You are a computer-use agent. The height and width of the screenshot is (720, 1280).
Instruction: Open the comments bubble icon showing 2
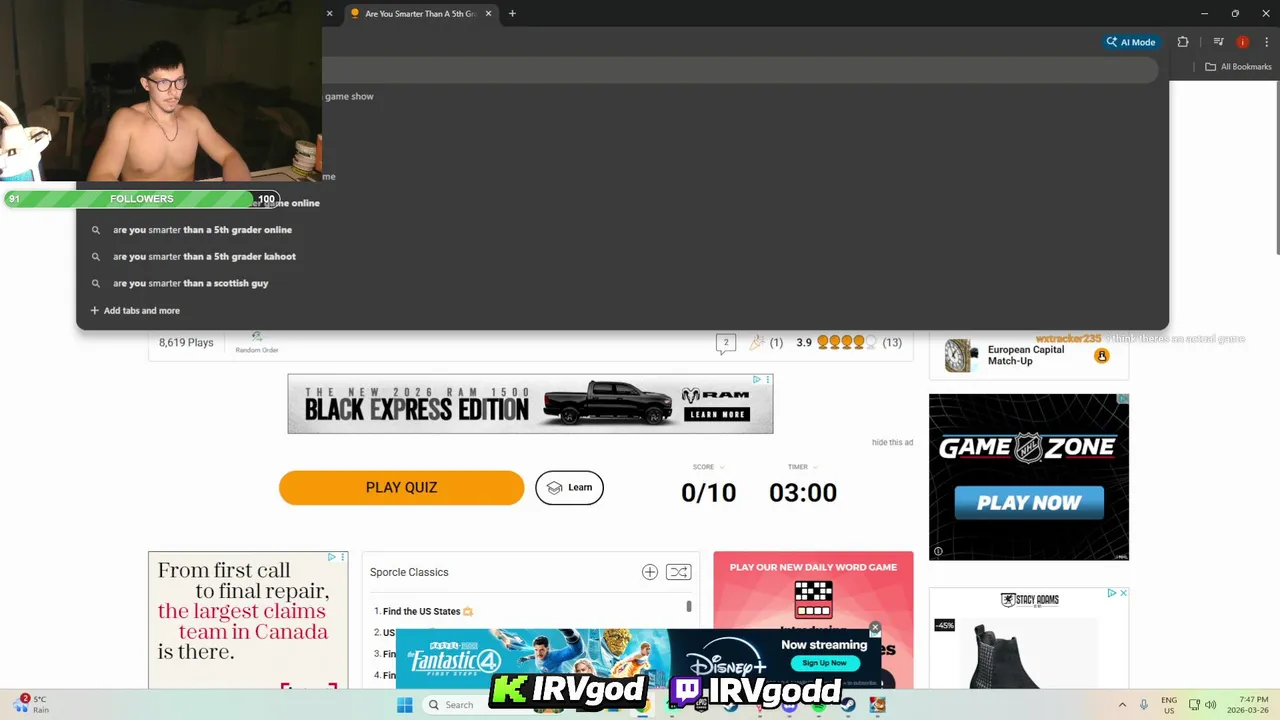coord(726,343)
